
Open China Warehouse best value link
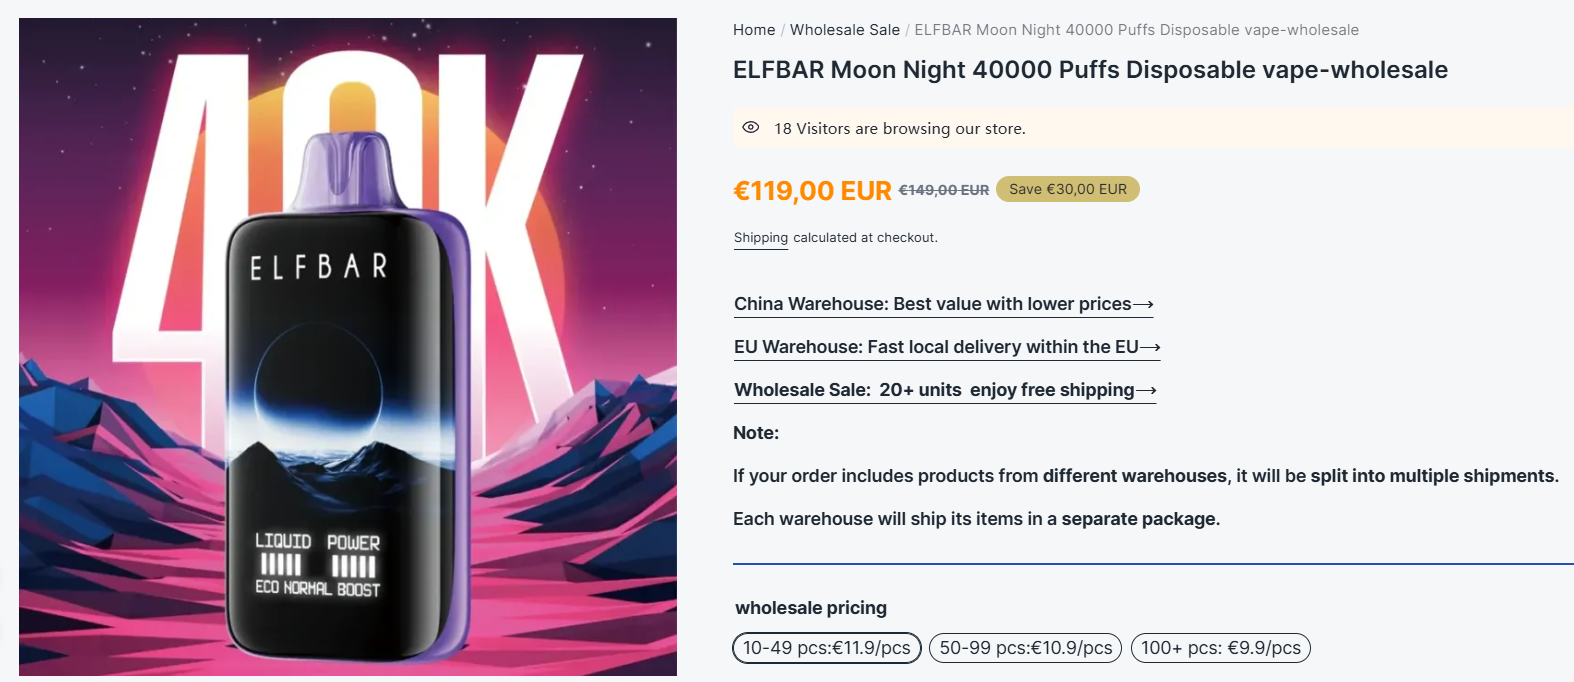[932, 304]
